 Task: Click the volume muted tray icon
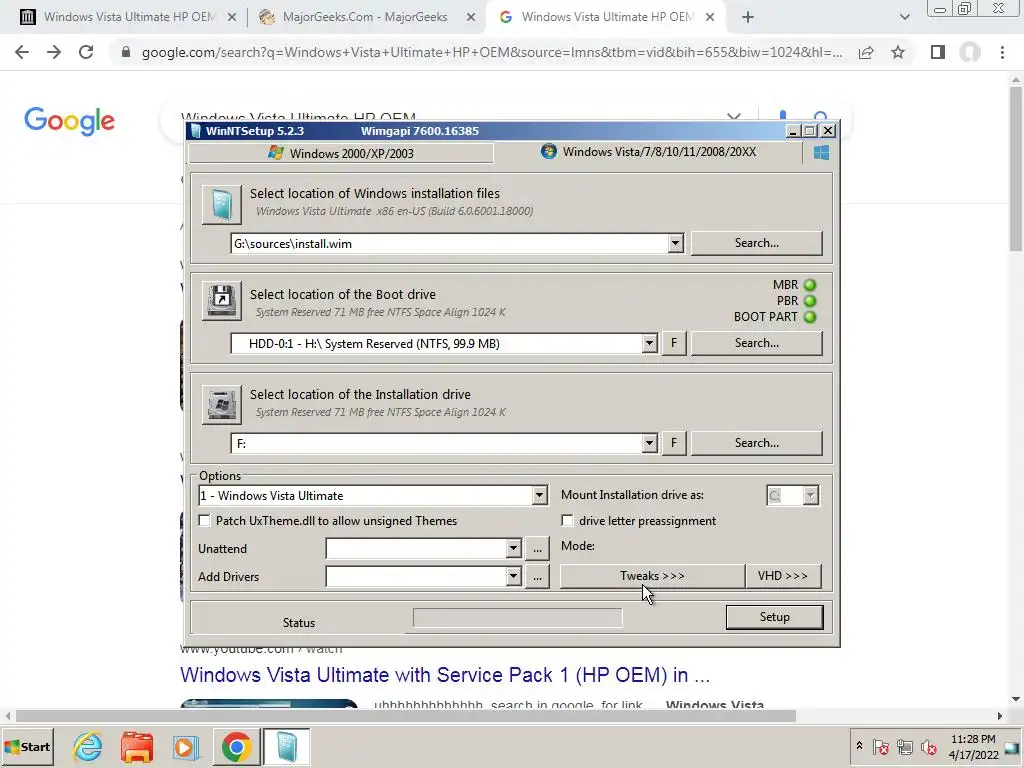tap(928, 746)
